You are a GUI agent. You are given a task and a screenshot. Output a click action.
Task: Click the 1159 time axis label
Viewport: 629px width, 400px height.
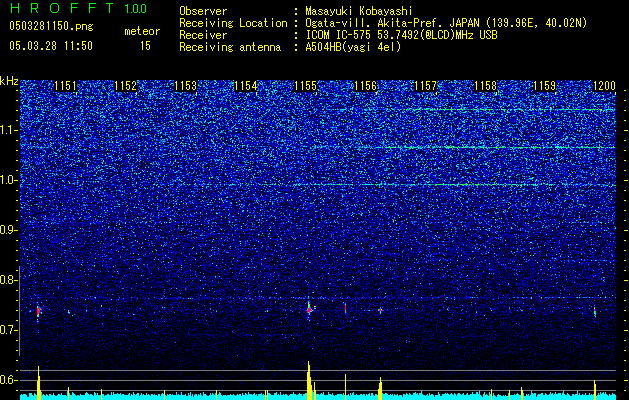click(x=545, y=86)
